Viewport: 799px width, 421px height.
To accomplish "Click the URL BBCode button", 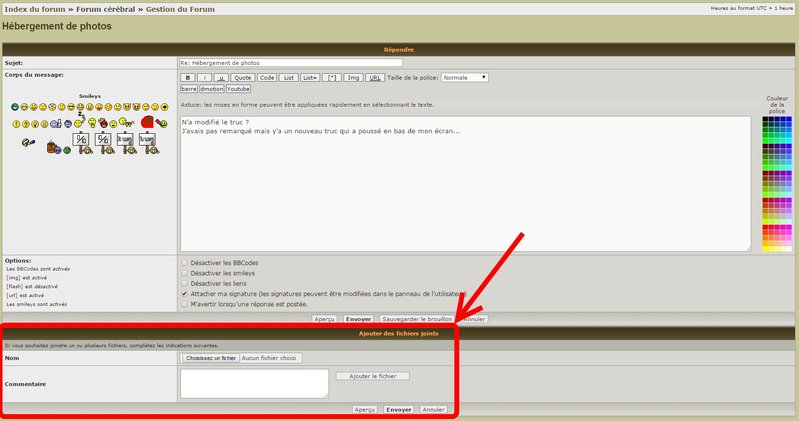I will [374, 77].
